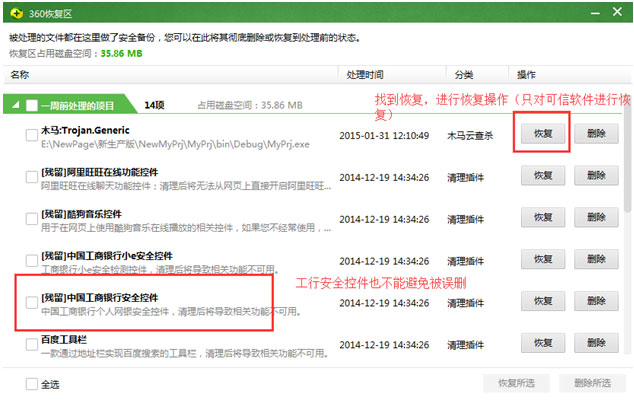The height and width of the screenshot is (419, 634).
Task: Click the 删除所选 button
Action: tap(592, 383)
